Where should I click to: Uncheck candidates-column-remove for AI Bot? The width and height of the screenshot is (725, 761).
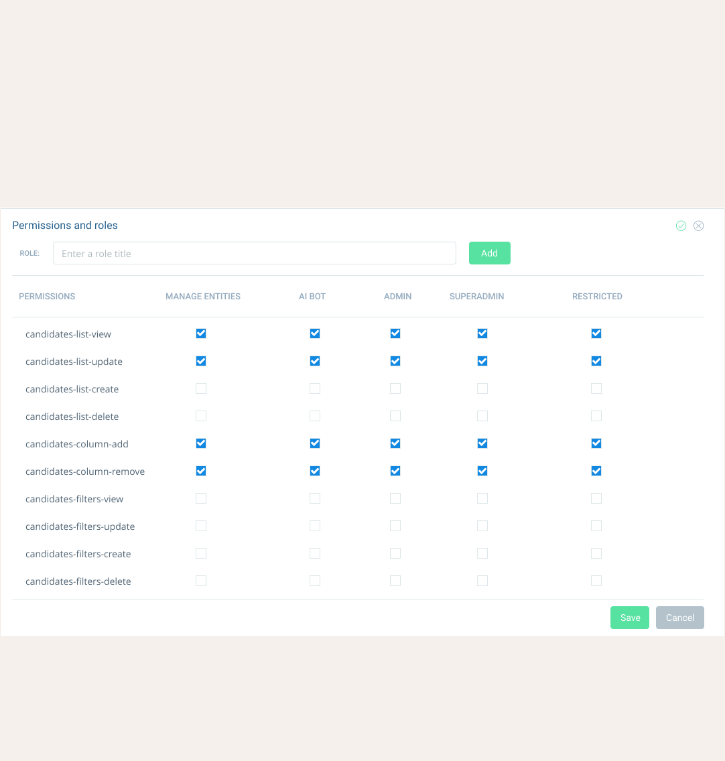pyautogui.click(x=314, y=471)
